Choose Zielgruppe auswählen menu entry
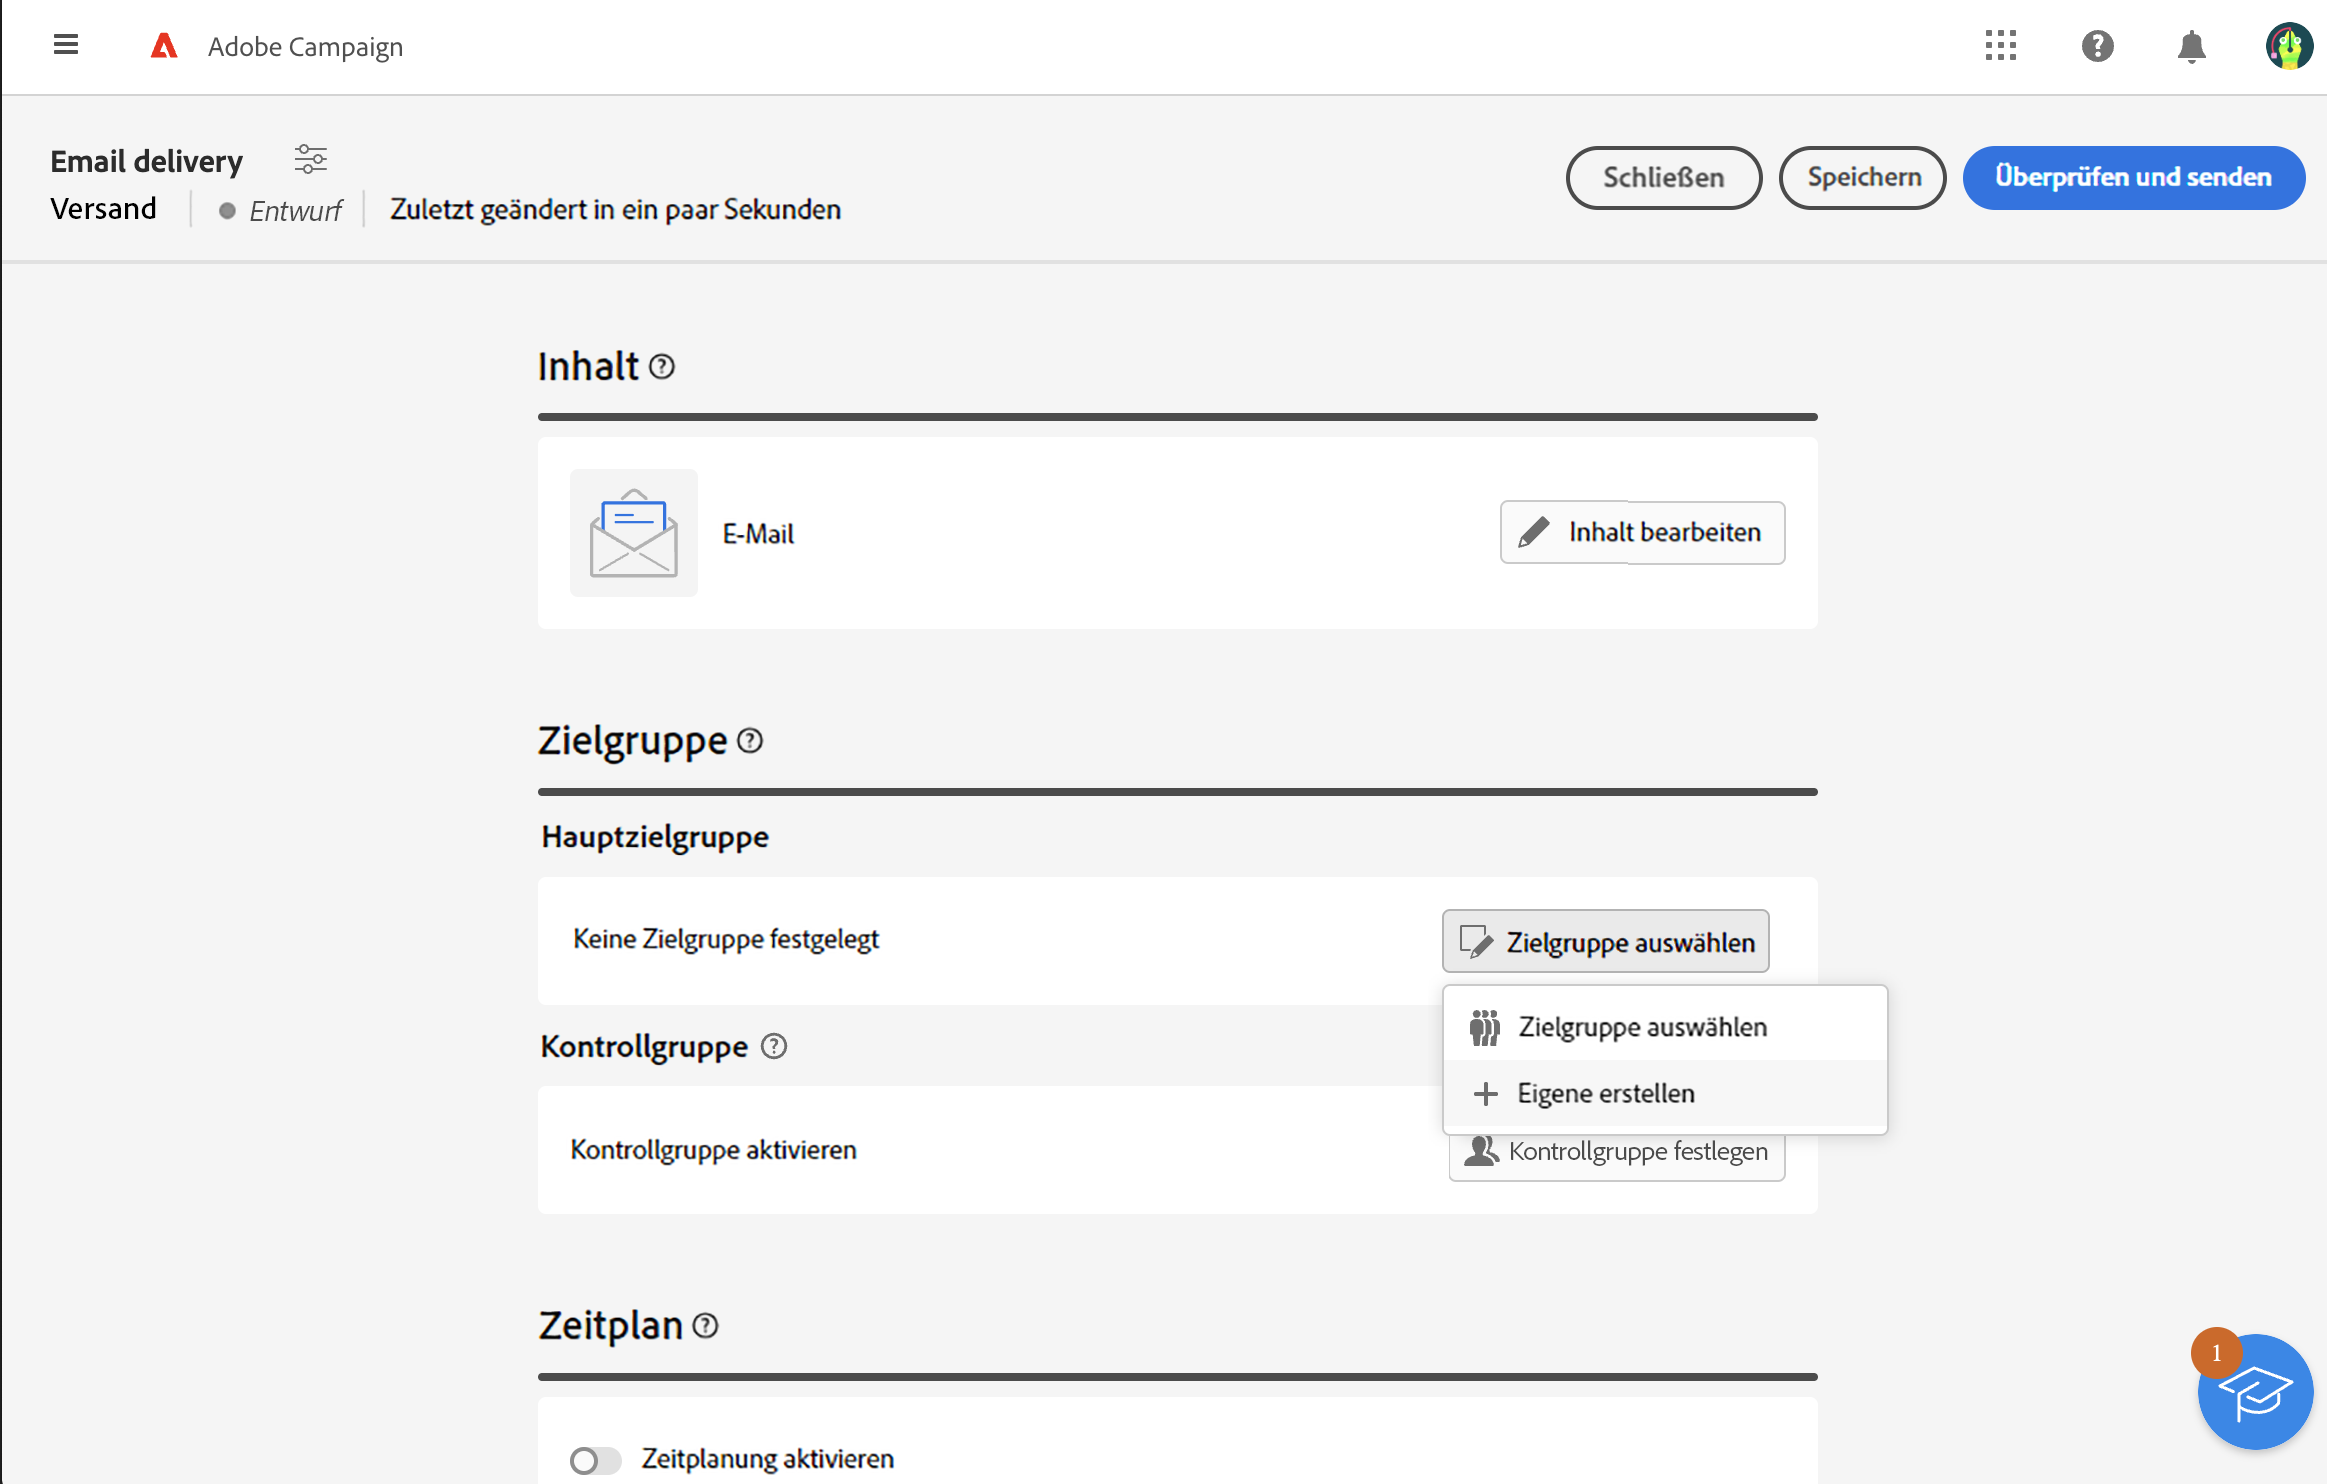 [1642, 1027]
